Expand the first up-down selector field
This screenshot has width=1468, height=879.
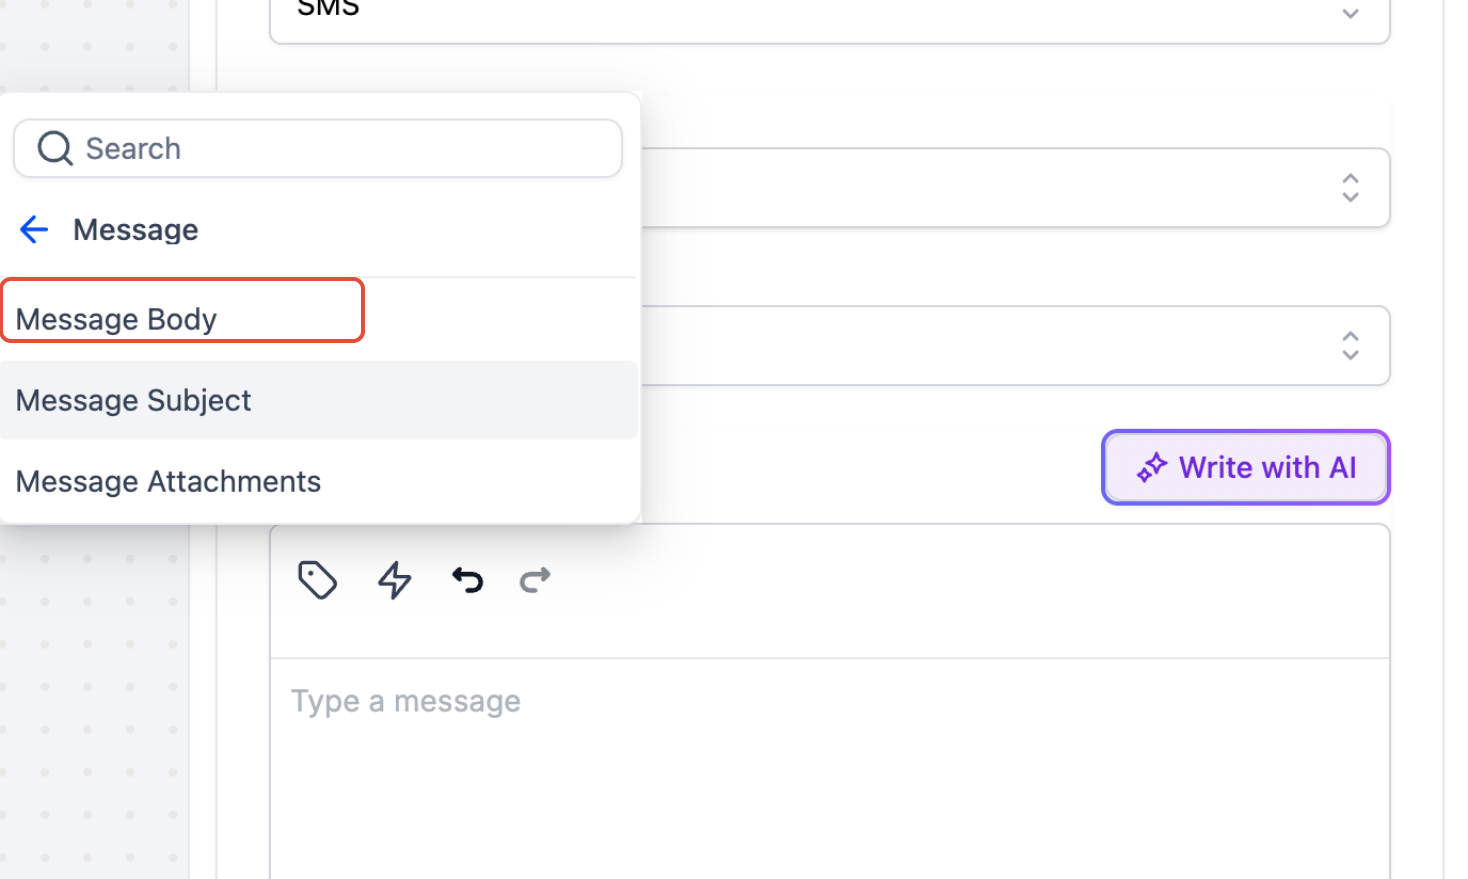point(1350,187)
